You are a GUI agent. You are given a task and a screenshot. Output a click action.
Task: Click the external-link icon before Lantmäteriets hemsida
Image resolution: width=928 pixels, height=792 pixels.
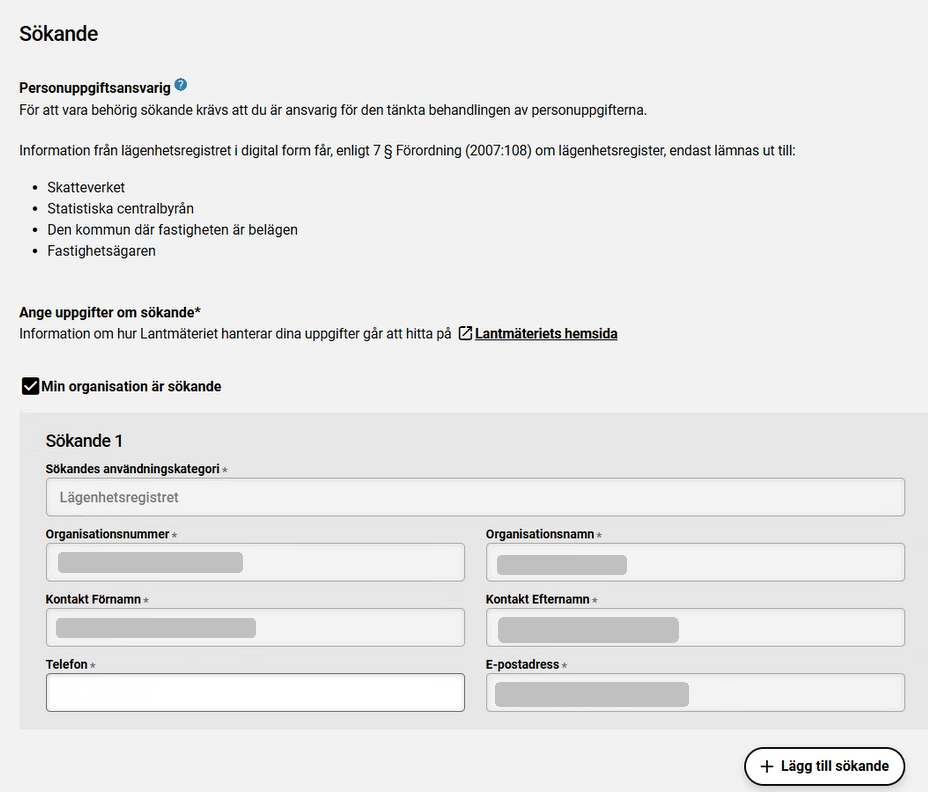point(465,334)
